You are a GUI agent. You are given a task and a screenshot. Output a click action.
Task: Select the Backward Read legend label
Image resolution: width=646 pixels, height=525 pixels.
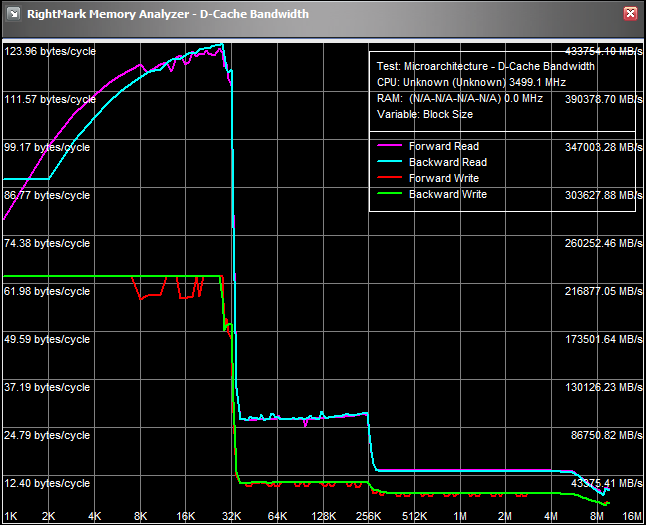(448, 162)
